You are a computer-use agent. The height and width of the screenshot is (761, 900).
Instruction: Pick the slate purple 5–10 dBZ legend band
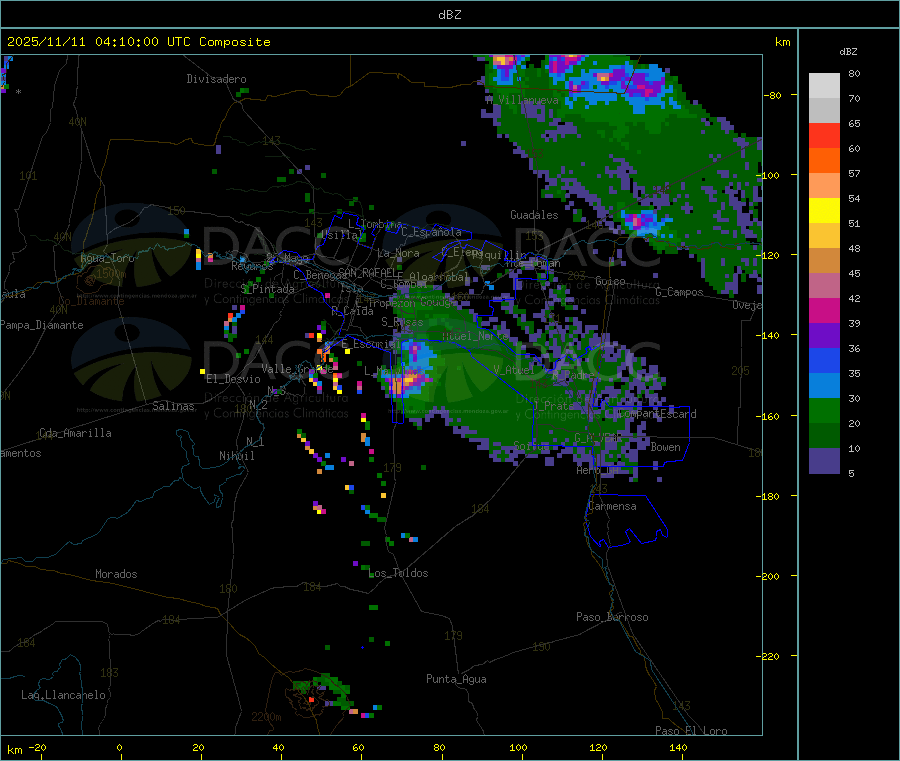(824, 461)
